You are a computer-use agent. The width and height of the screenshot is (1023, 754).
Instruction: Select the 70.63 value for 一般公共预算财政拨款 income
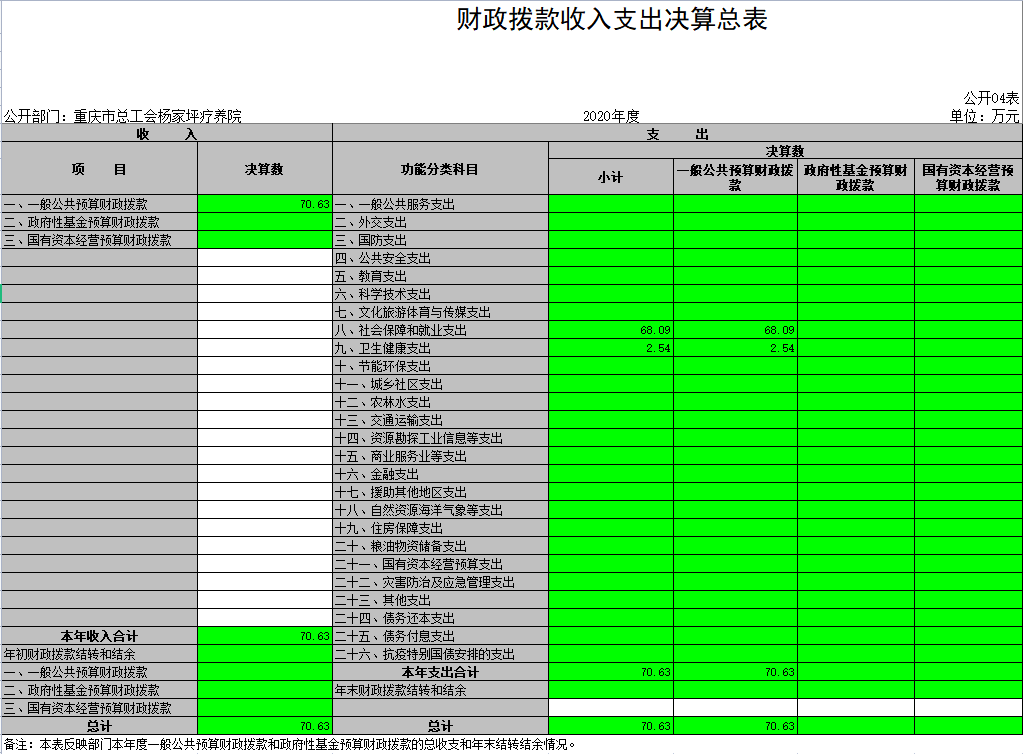coord(264,204)
